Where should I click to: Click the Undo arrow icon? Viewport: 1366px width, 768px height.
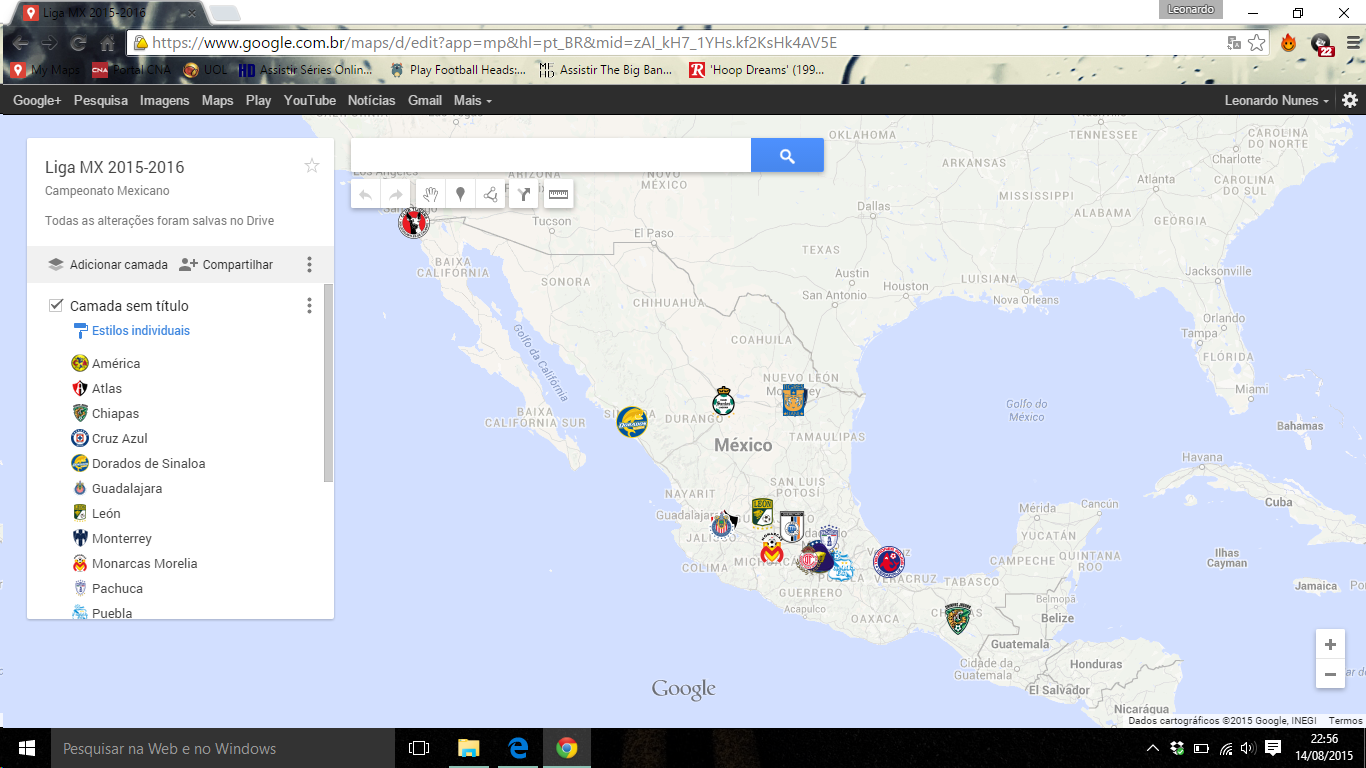click(x=364, y=193)
